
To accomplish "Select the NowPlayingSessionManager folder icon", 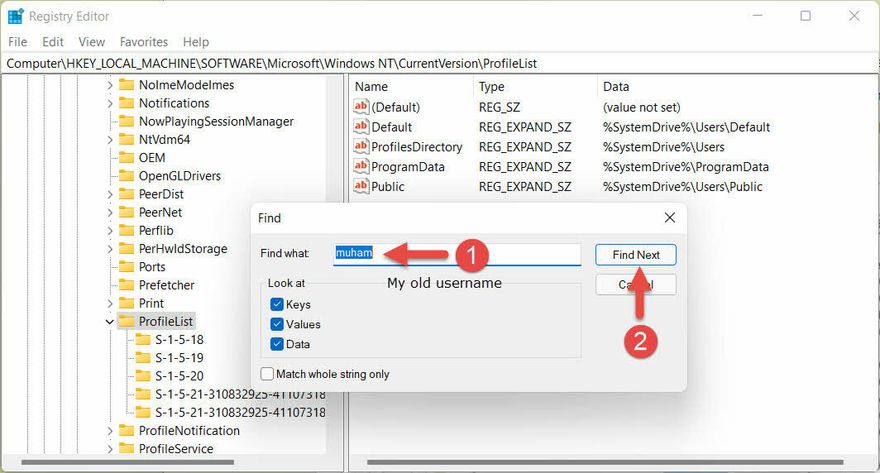I will pyautogui.click(x=127, y=121).
